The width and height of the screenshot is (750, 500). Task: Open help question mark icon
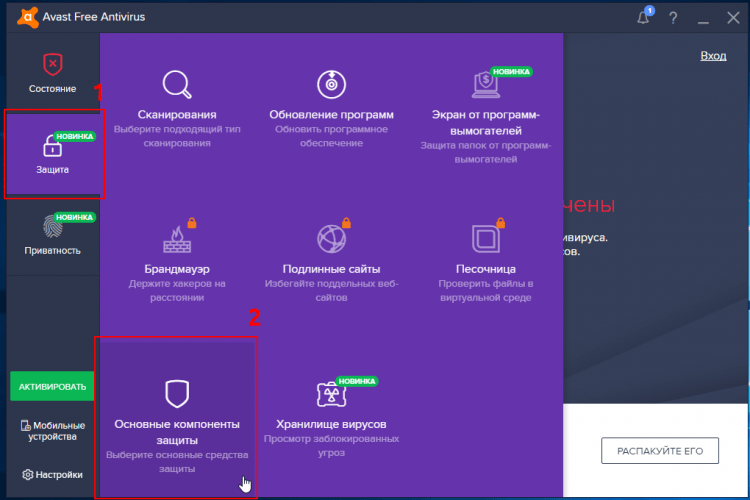click(x=673, y=18)
